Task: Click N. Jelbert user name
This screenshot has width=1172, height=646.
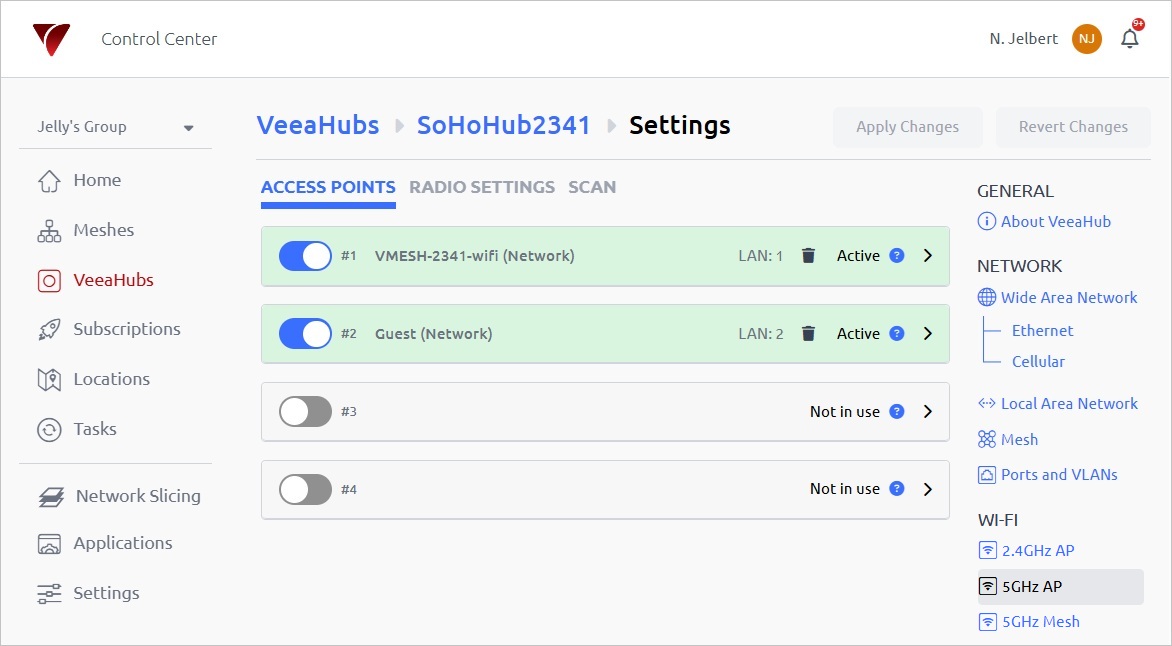Action: pyautogui.click(x=1023, y=39)
